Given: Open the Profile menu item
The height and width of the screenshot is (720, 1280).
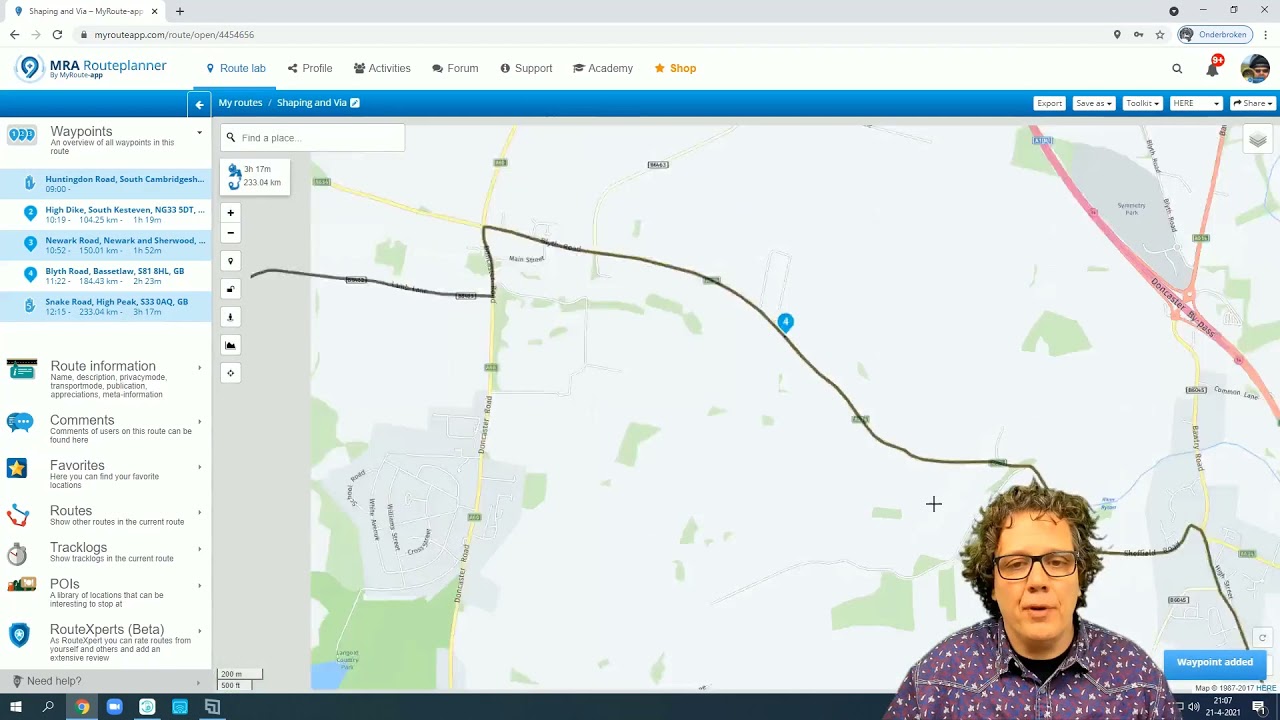Looking at the screenshot, I should pos(310,68).
